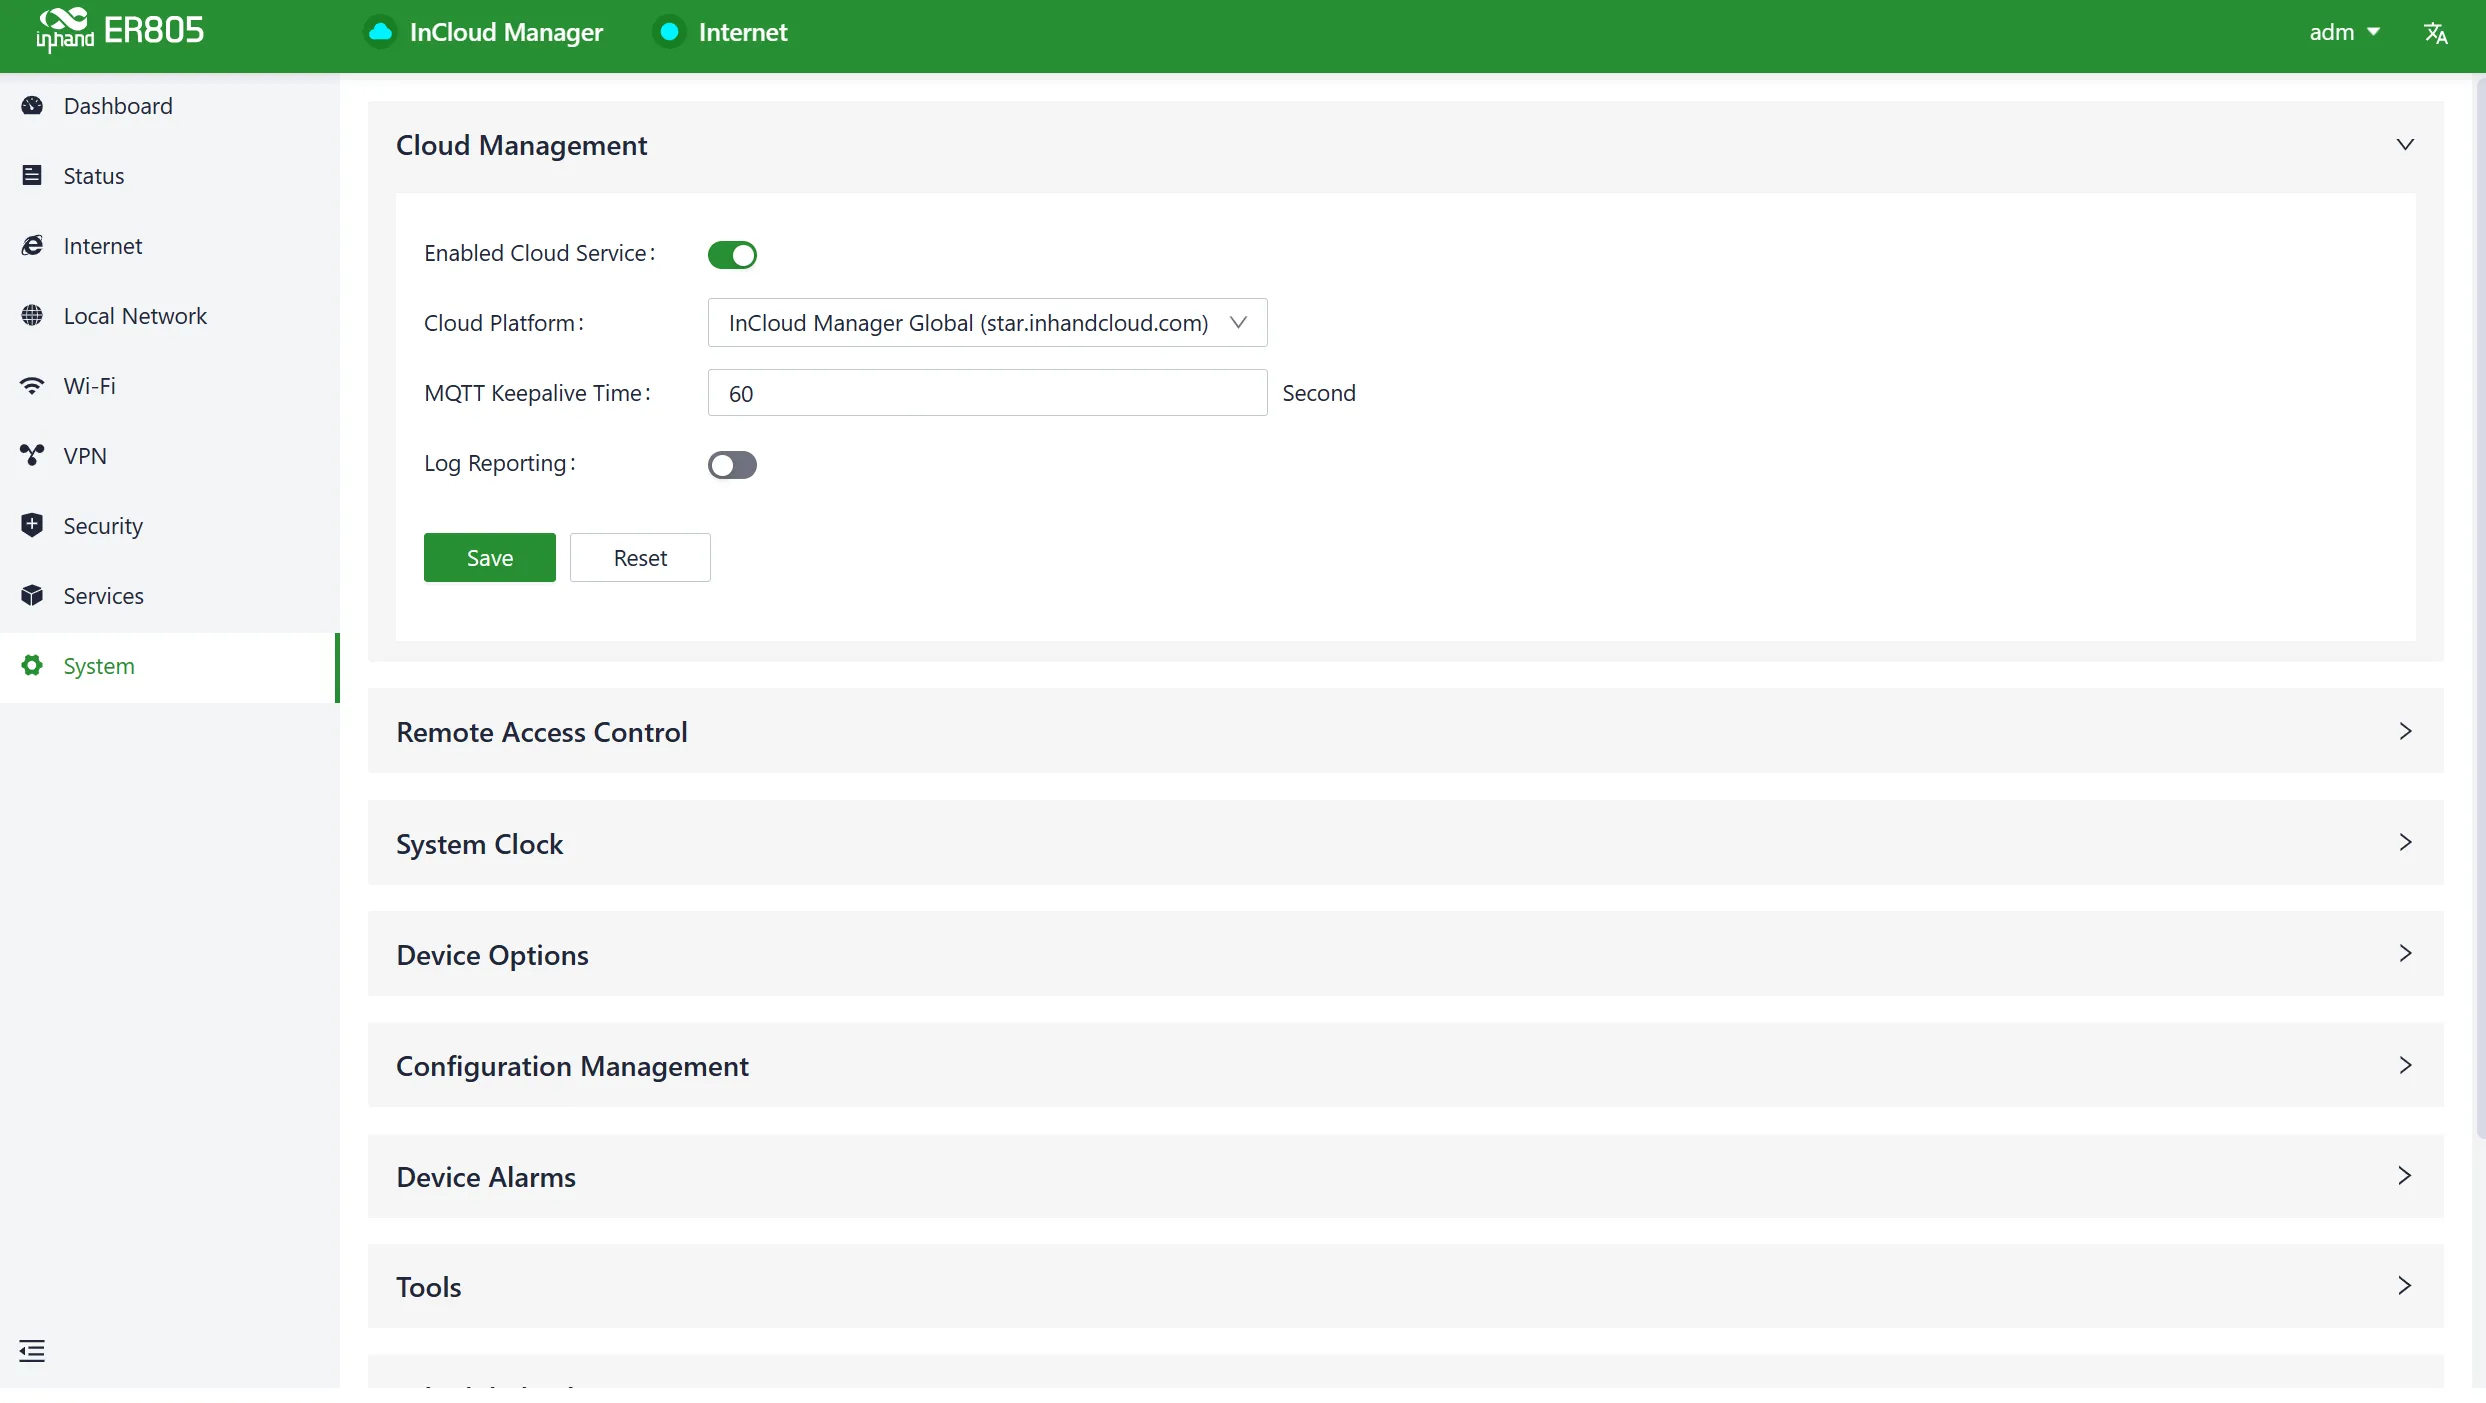Click the Local Network globe icon

(x=32, y=316)
